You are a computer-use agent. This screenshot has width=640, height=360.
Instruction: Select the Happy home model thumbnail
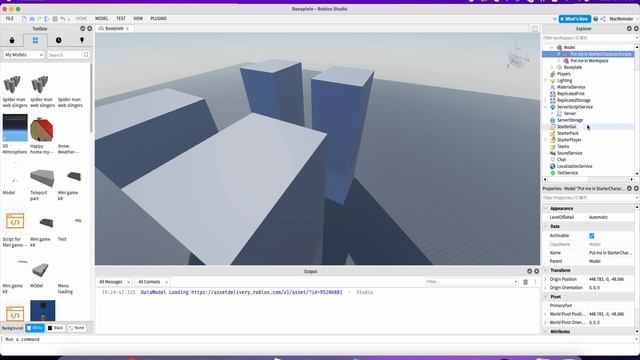[x=42, y=129]
